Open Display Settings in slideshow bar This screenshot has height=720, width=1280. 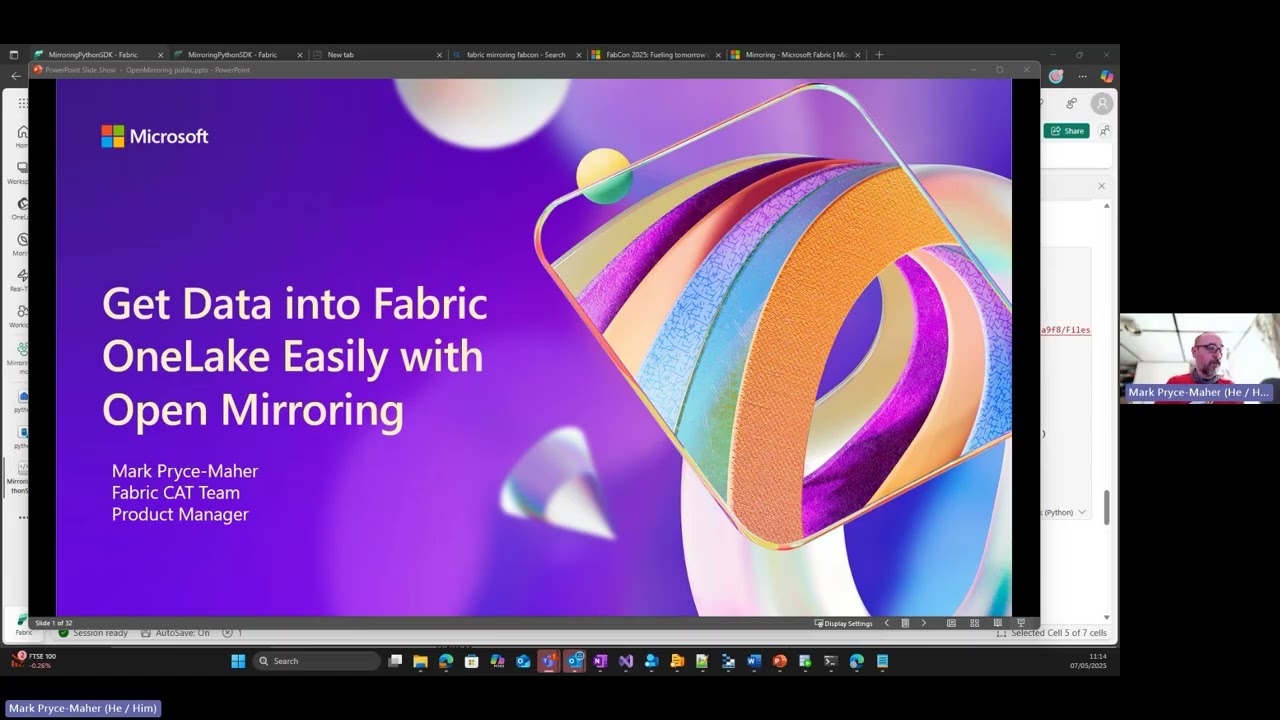coord(844,623)
